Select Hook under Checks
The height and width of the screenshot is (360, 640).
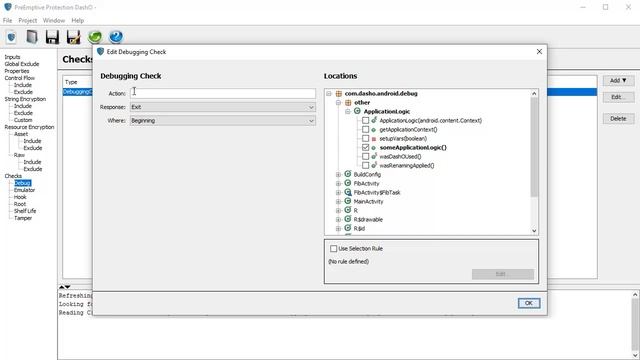tap(20, 197)
